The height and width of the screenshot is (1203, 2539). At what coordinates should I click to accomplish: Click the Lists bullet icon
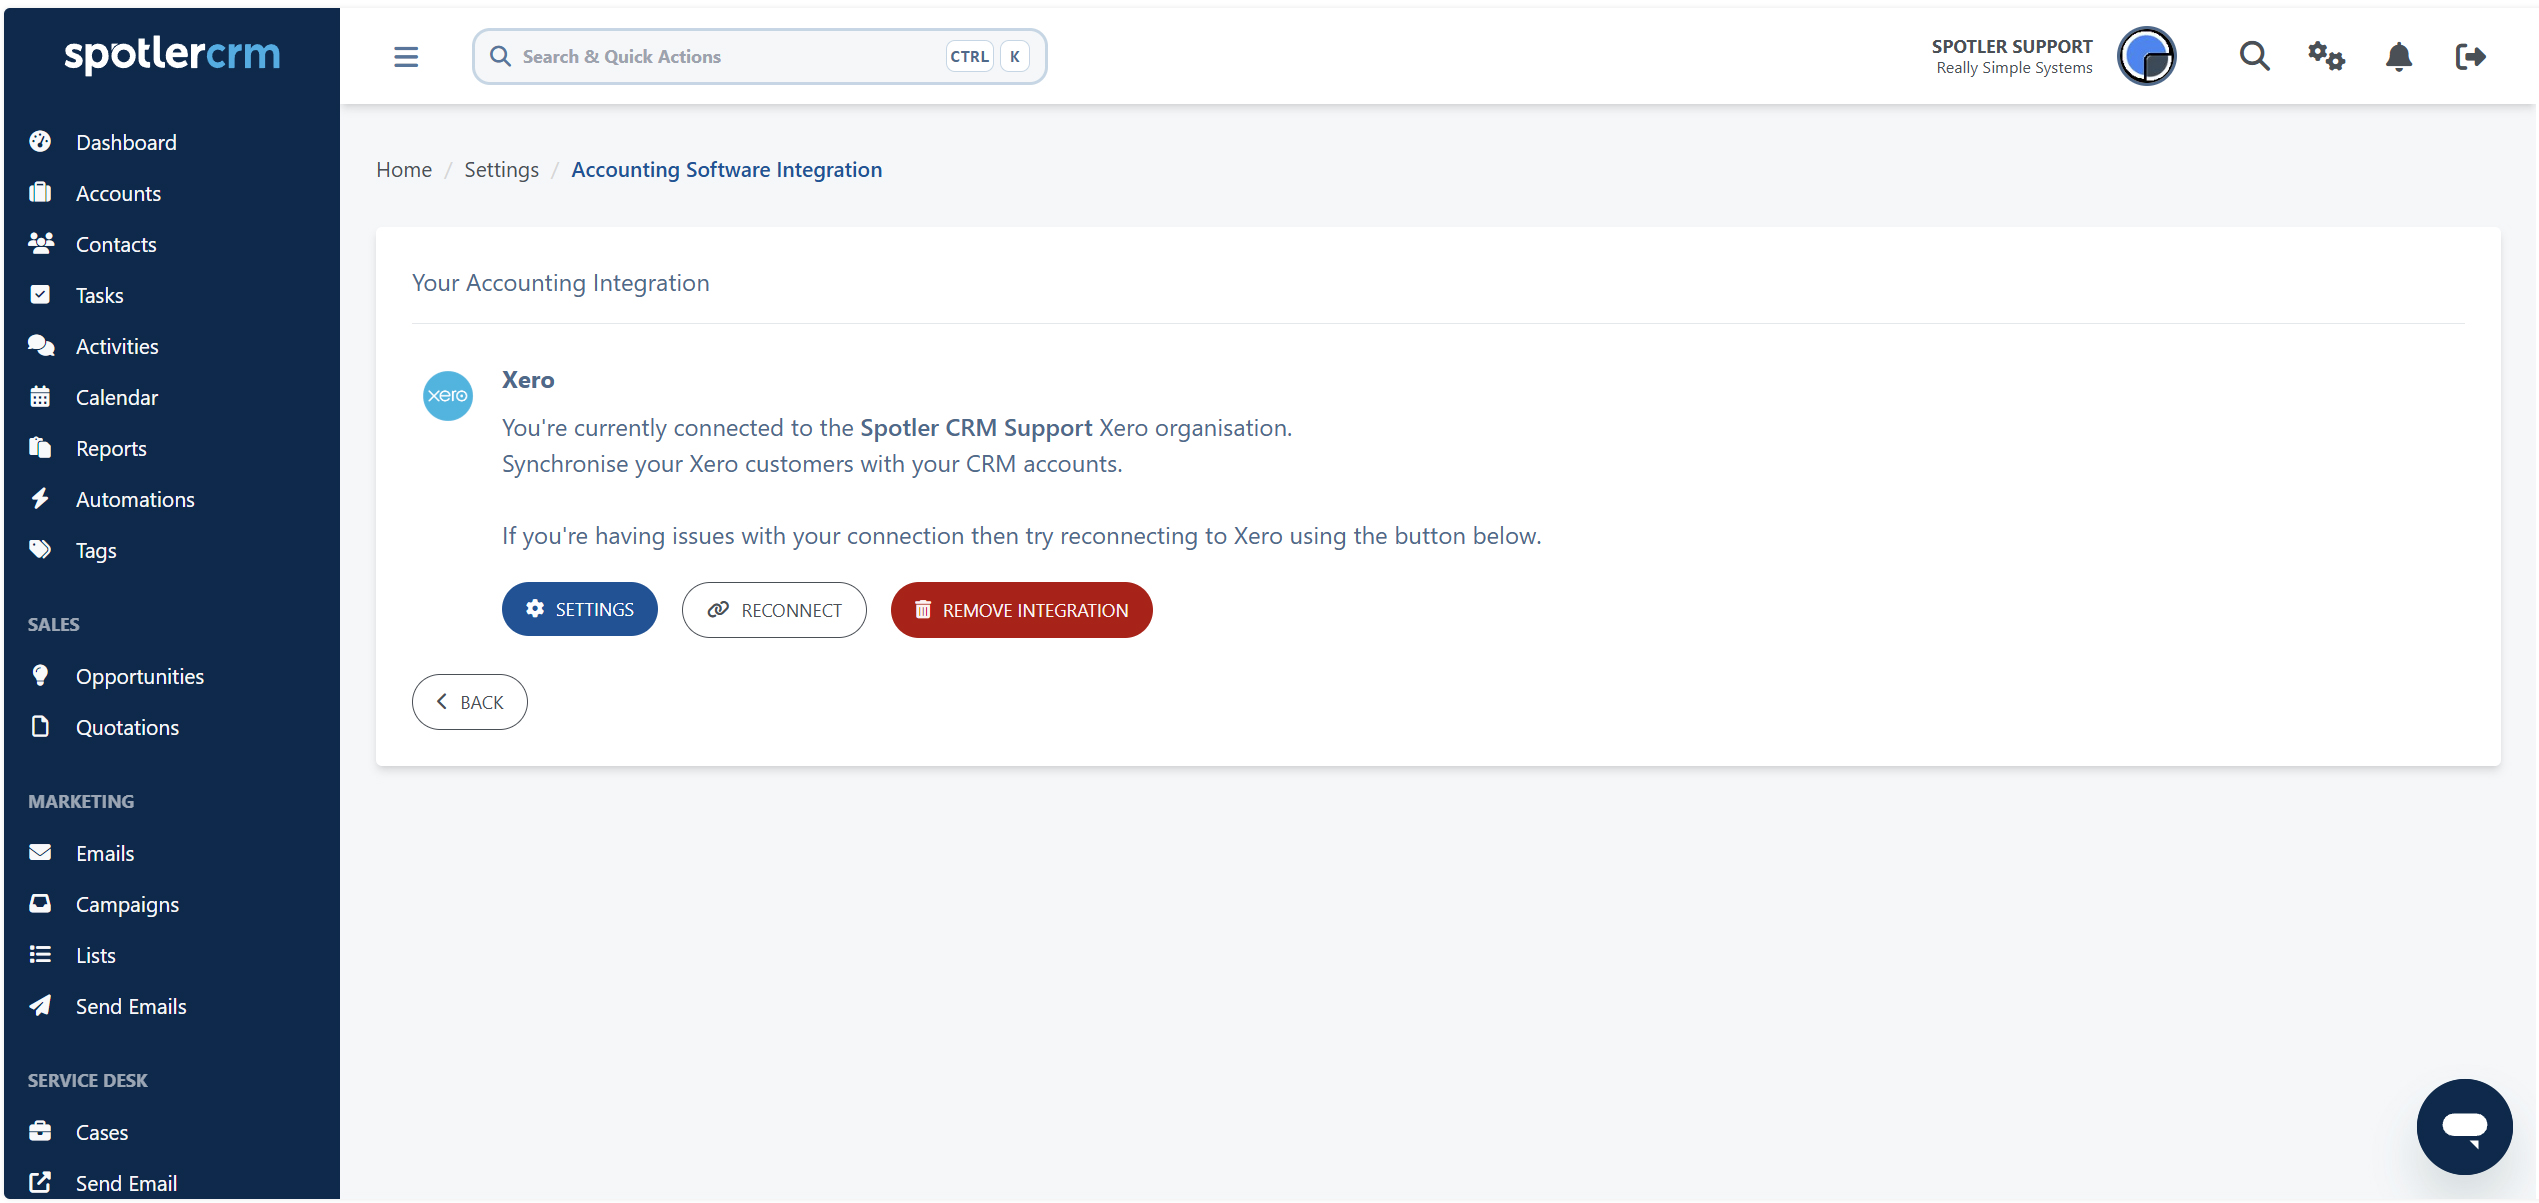(40, 955)
